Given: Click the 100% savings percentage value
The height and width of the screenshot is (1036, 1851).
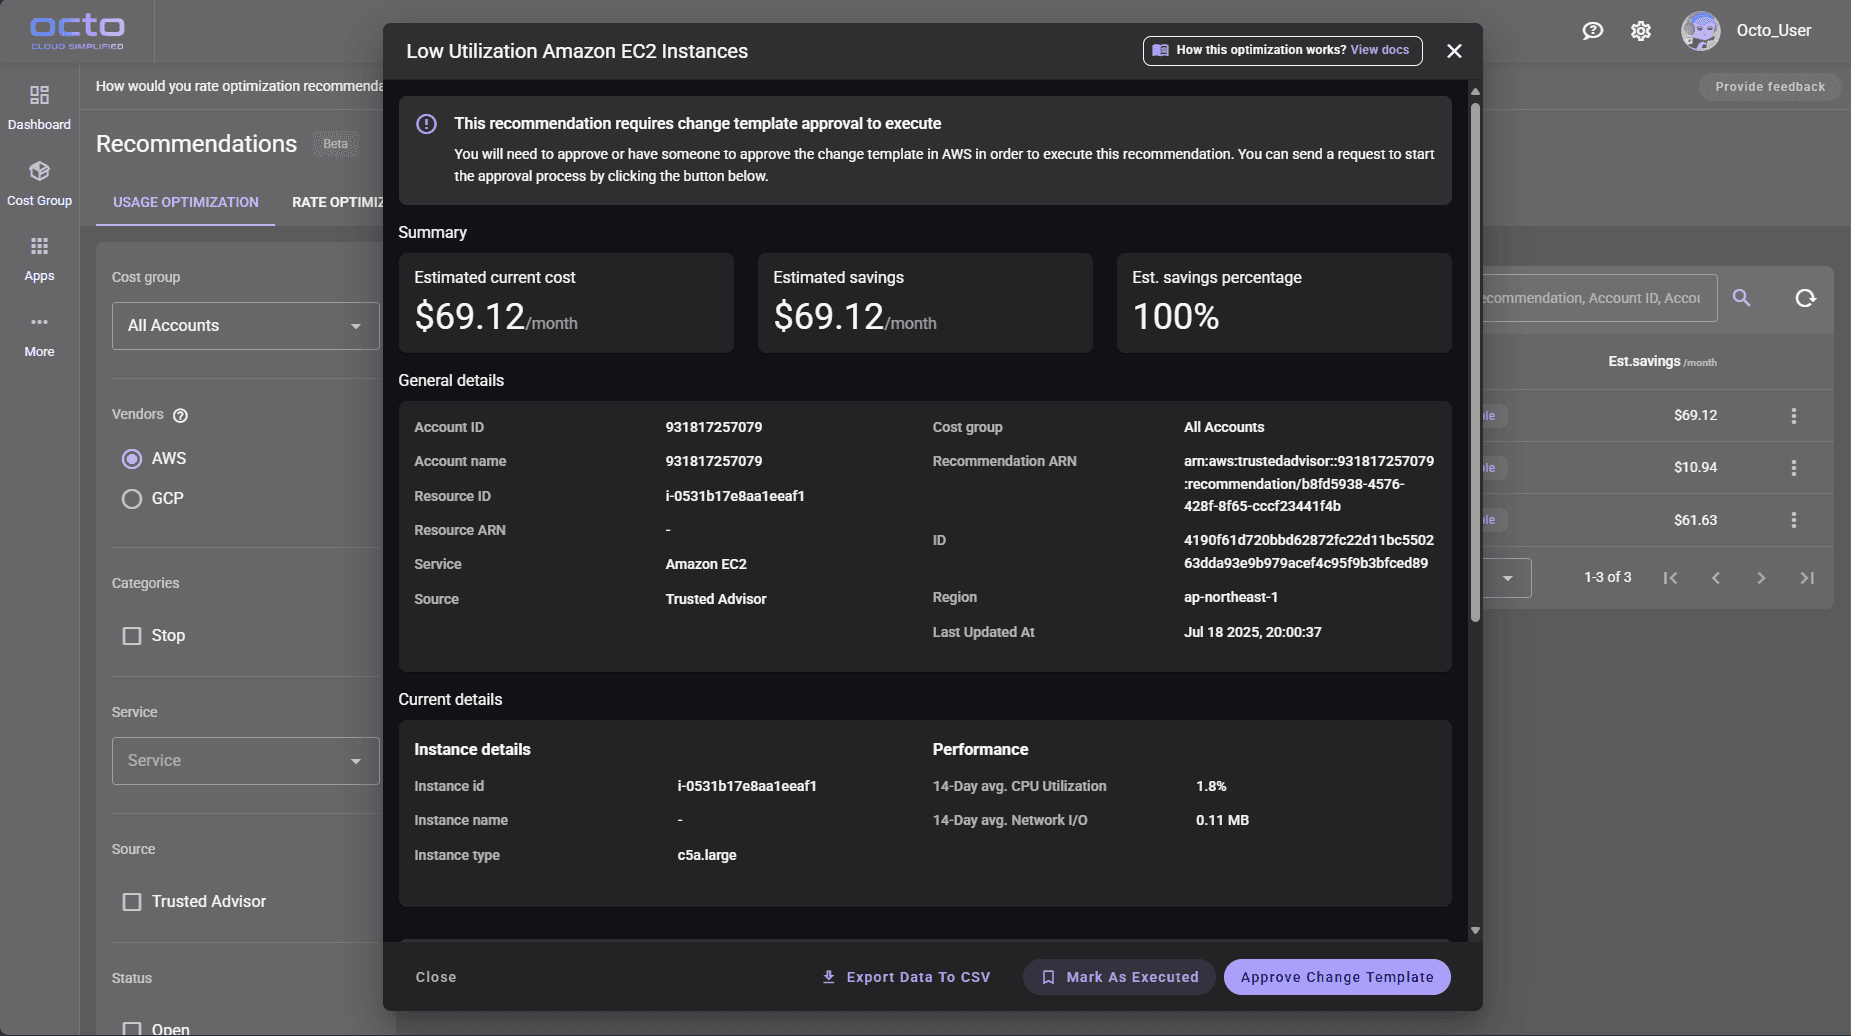Looking at the screenshot, I should coord(1176,317).
